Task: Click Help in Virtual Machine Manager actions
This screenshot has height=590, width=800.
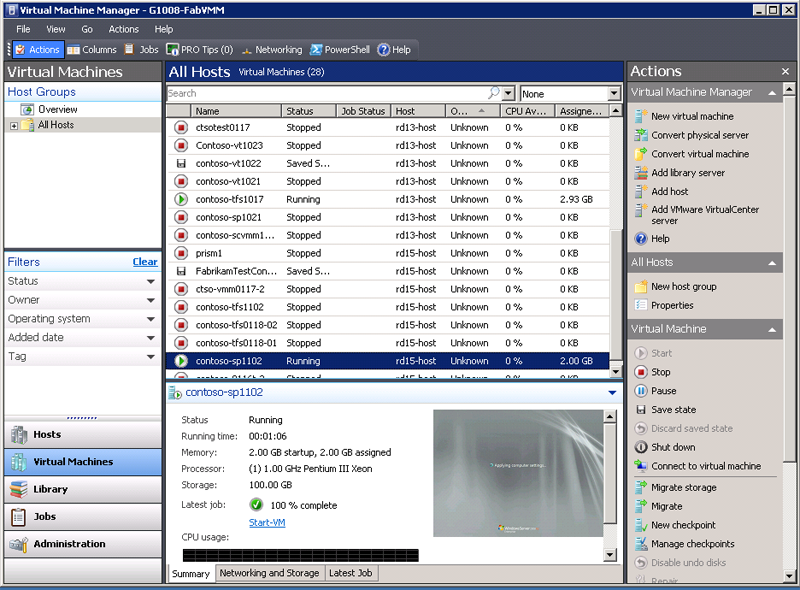Action: (652, 238)
